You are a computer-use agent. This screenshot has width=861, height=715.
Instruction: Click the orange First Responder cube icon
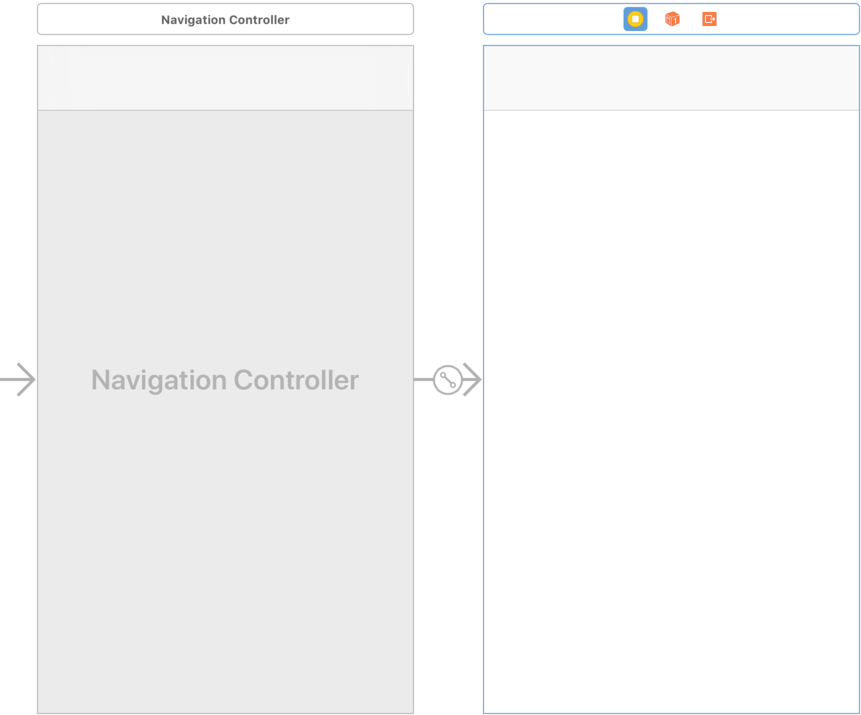(672, 19)
